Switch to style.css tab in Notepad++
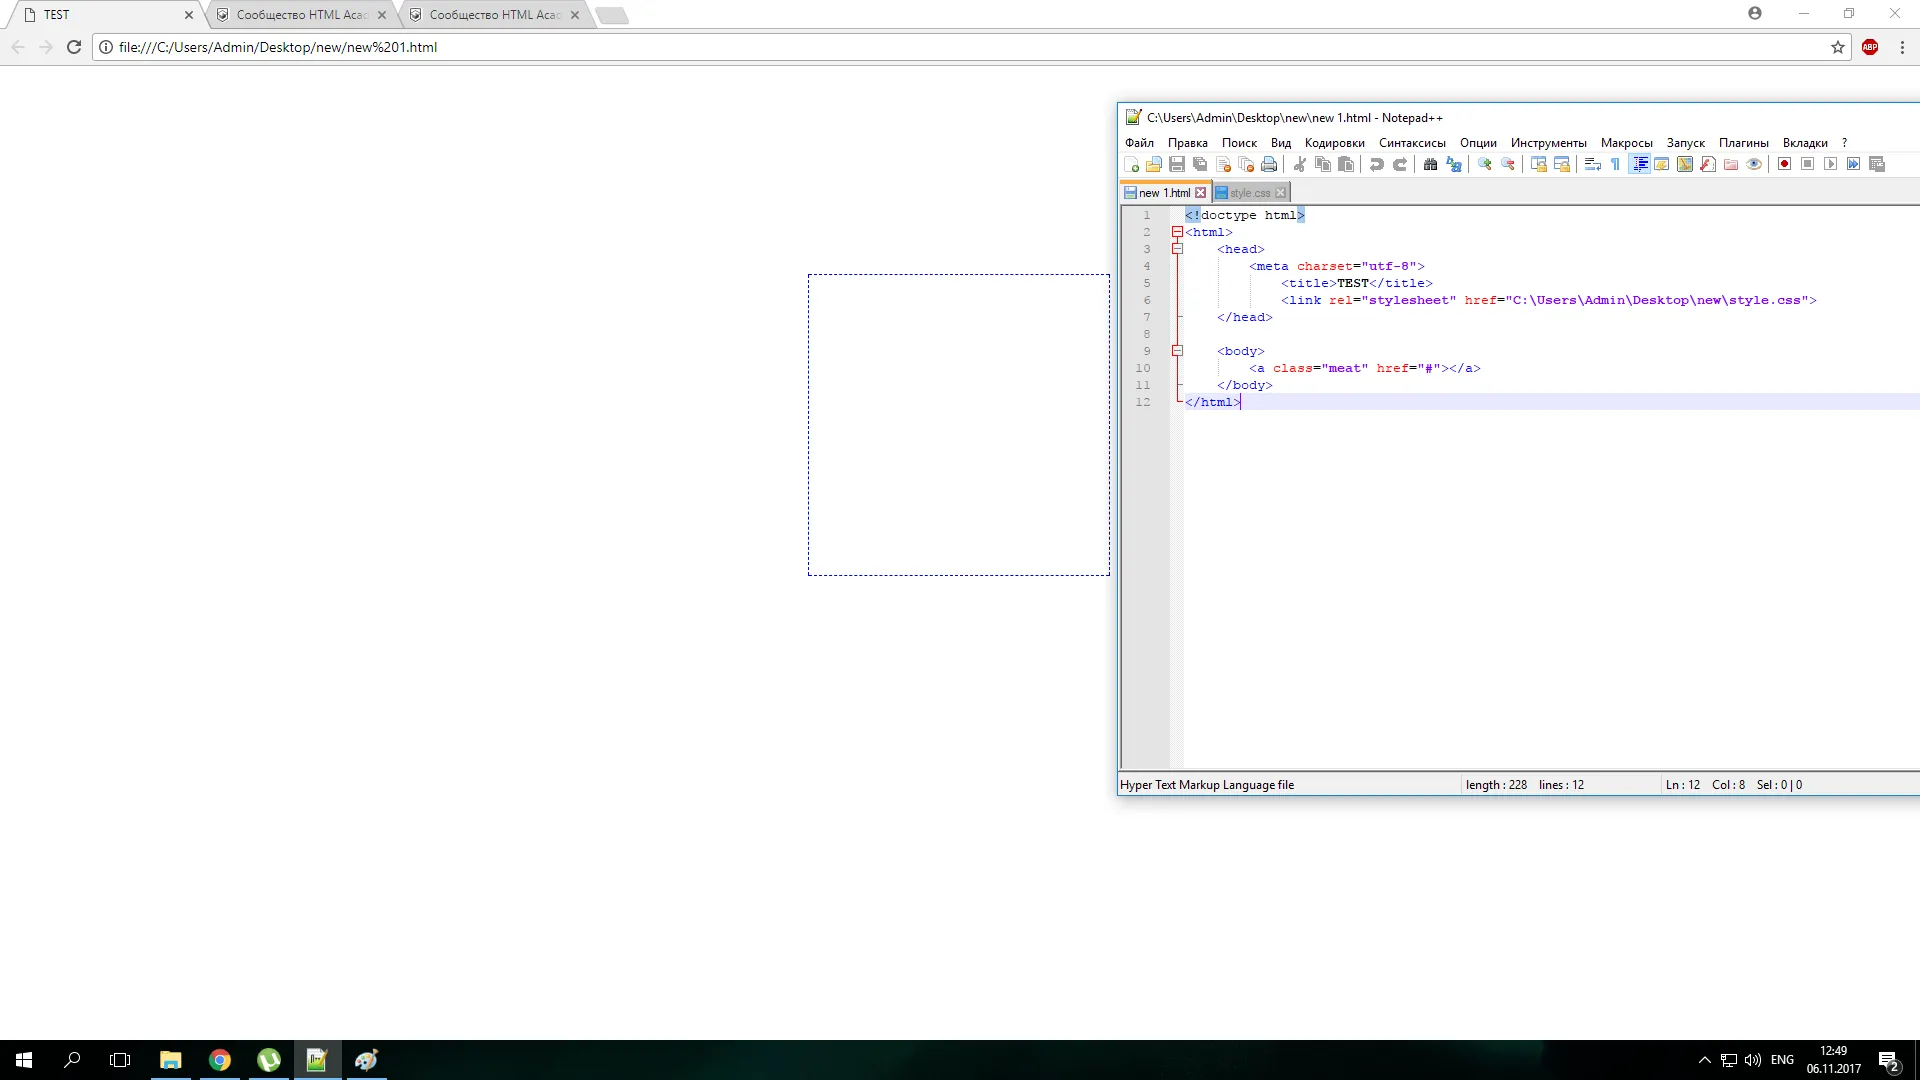The width and height of the screenshot is (1920, 1080). (x=1250, y=193)
